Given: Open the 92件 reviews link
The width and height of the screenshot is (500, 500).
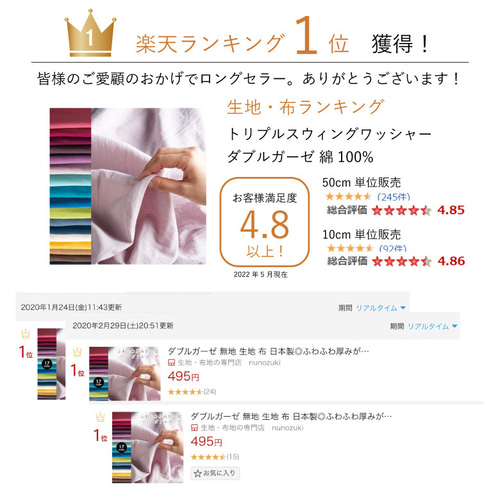Looking at the screenshot, I should 393,248.
